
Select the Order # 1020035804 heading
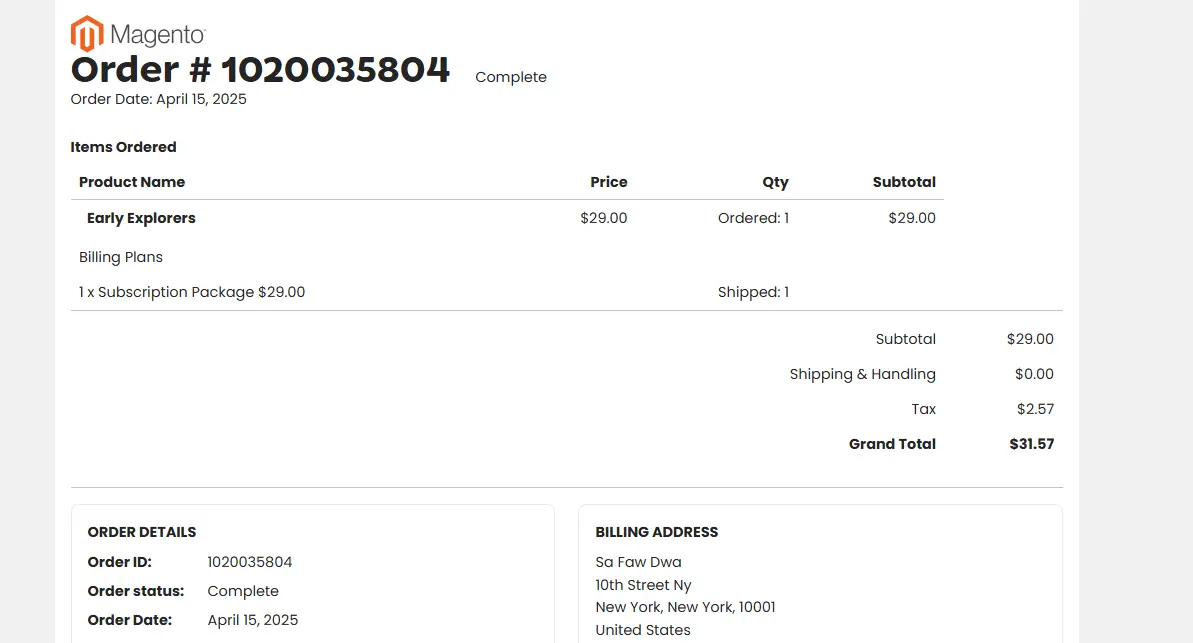pyautogui.click(x=260, y=69)
